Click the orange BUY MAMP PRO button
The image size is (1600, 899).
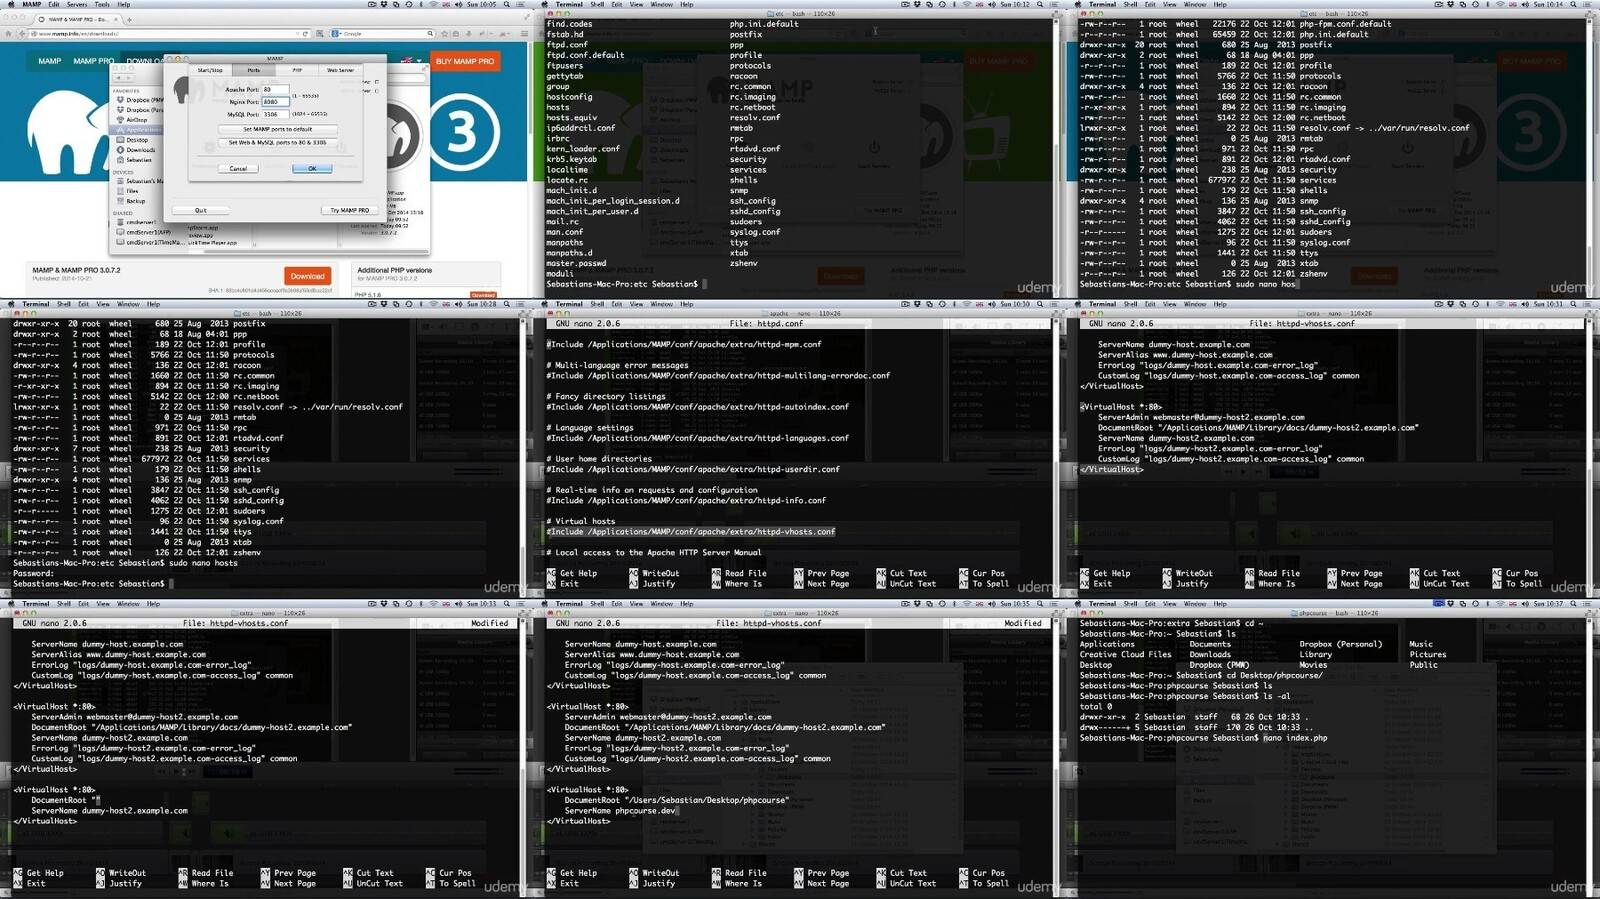coord(465,61)
